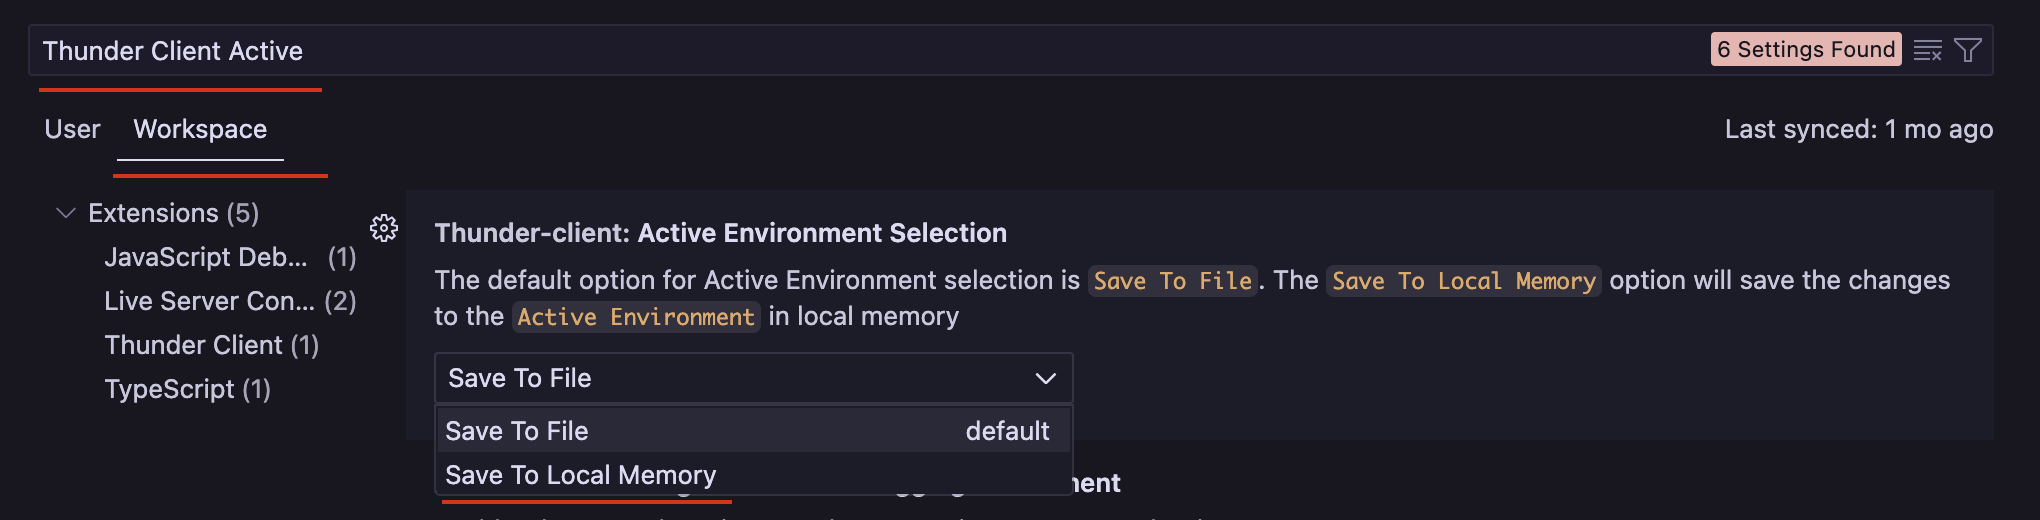Click the highlighted Active Environment code text

[636, 317]
